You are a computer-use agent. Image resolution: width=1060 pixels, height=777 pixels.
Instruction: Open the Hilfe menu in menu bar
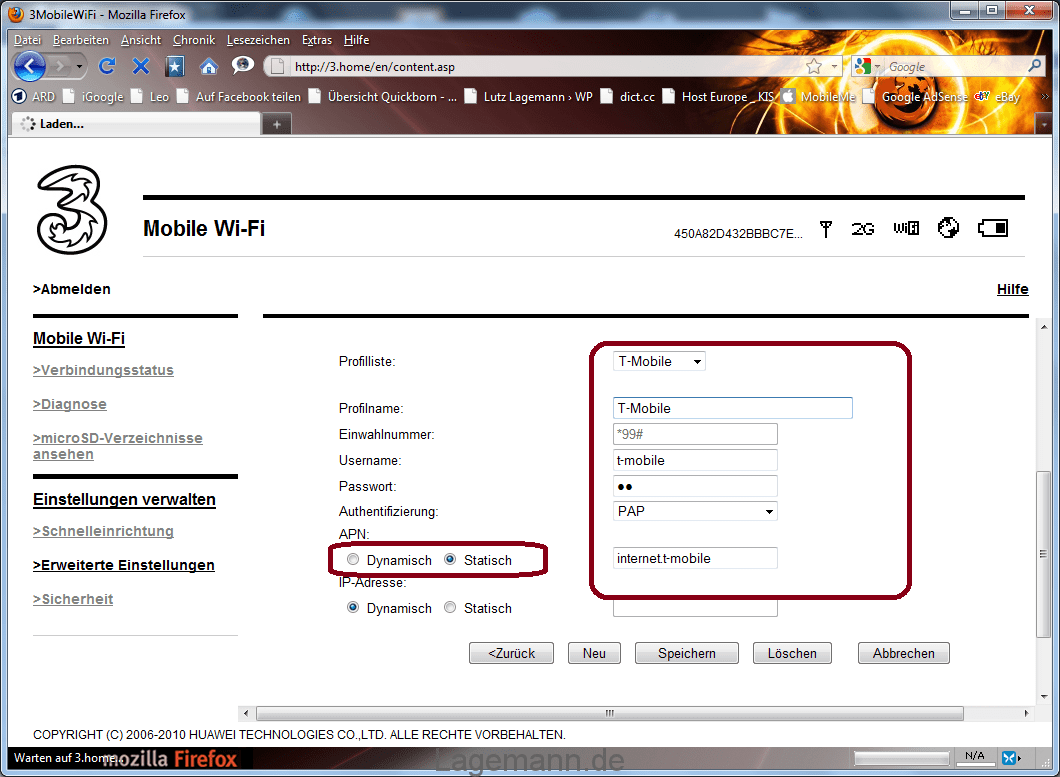[356, 40]
